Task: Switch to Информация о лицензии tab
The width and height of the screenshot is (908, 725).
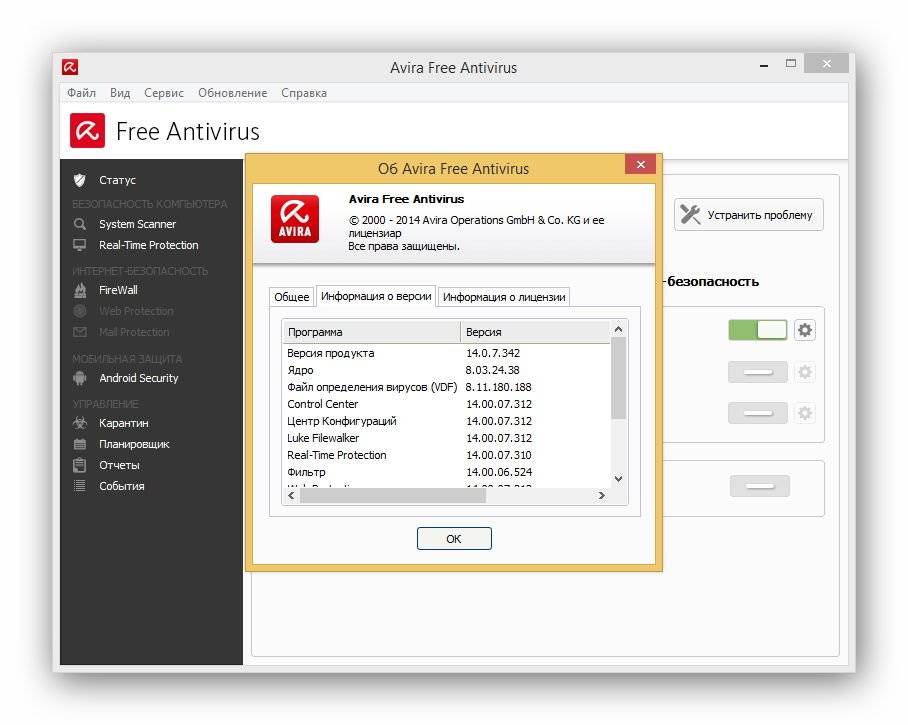Action: [504, 297]
